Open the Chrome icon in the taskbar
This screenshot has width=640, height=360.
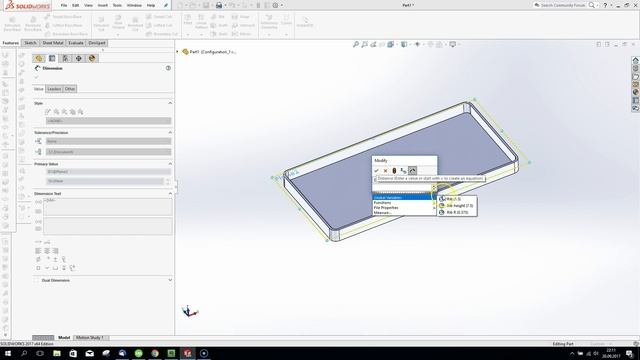[x=155, y=353]
